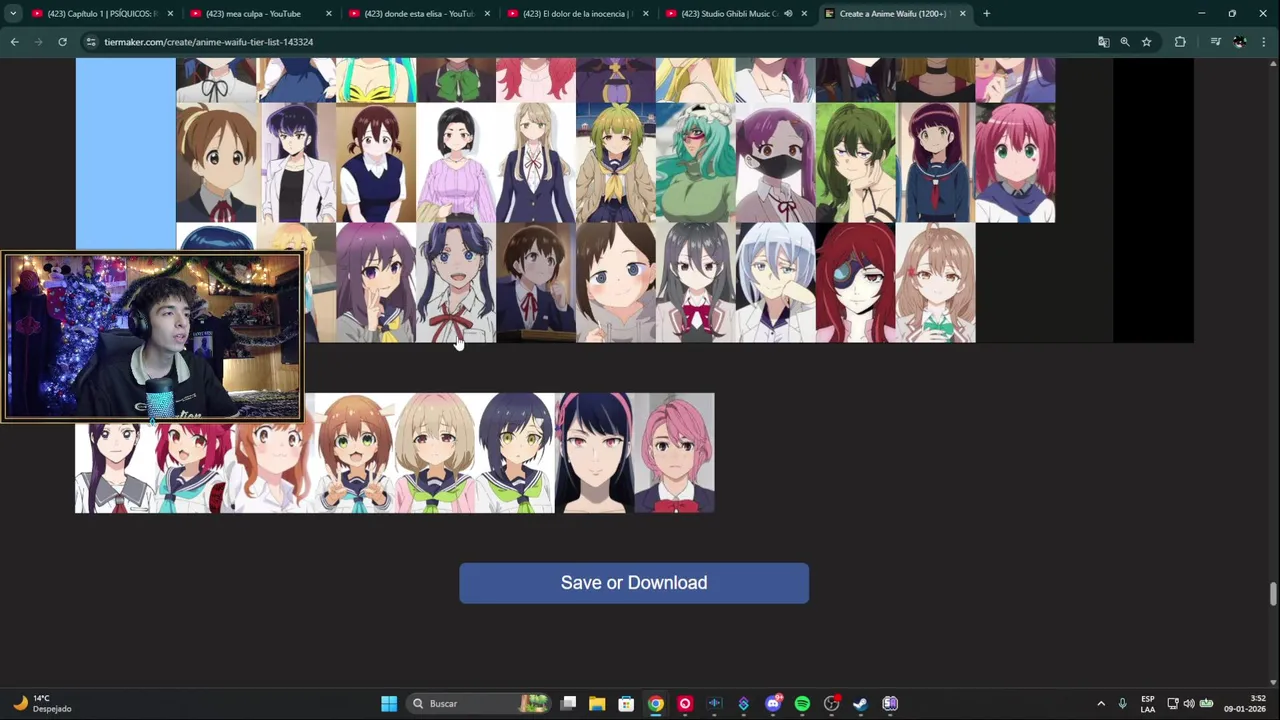Open the volume speaker icon in tray
The width and height of the screenshot is (1280, 720).
(1189, 704)
